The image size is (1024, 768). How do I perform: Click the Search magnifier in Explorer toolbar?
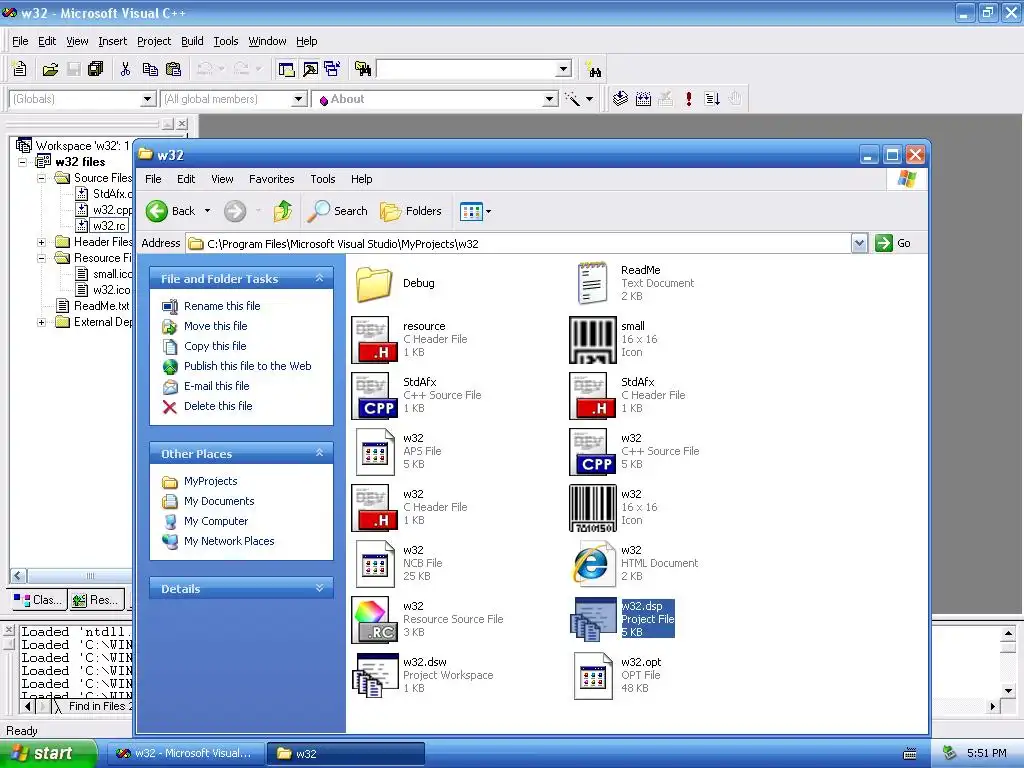[x=338, y=211]
